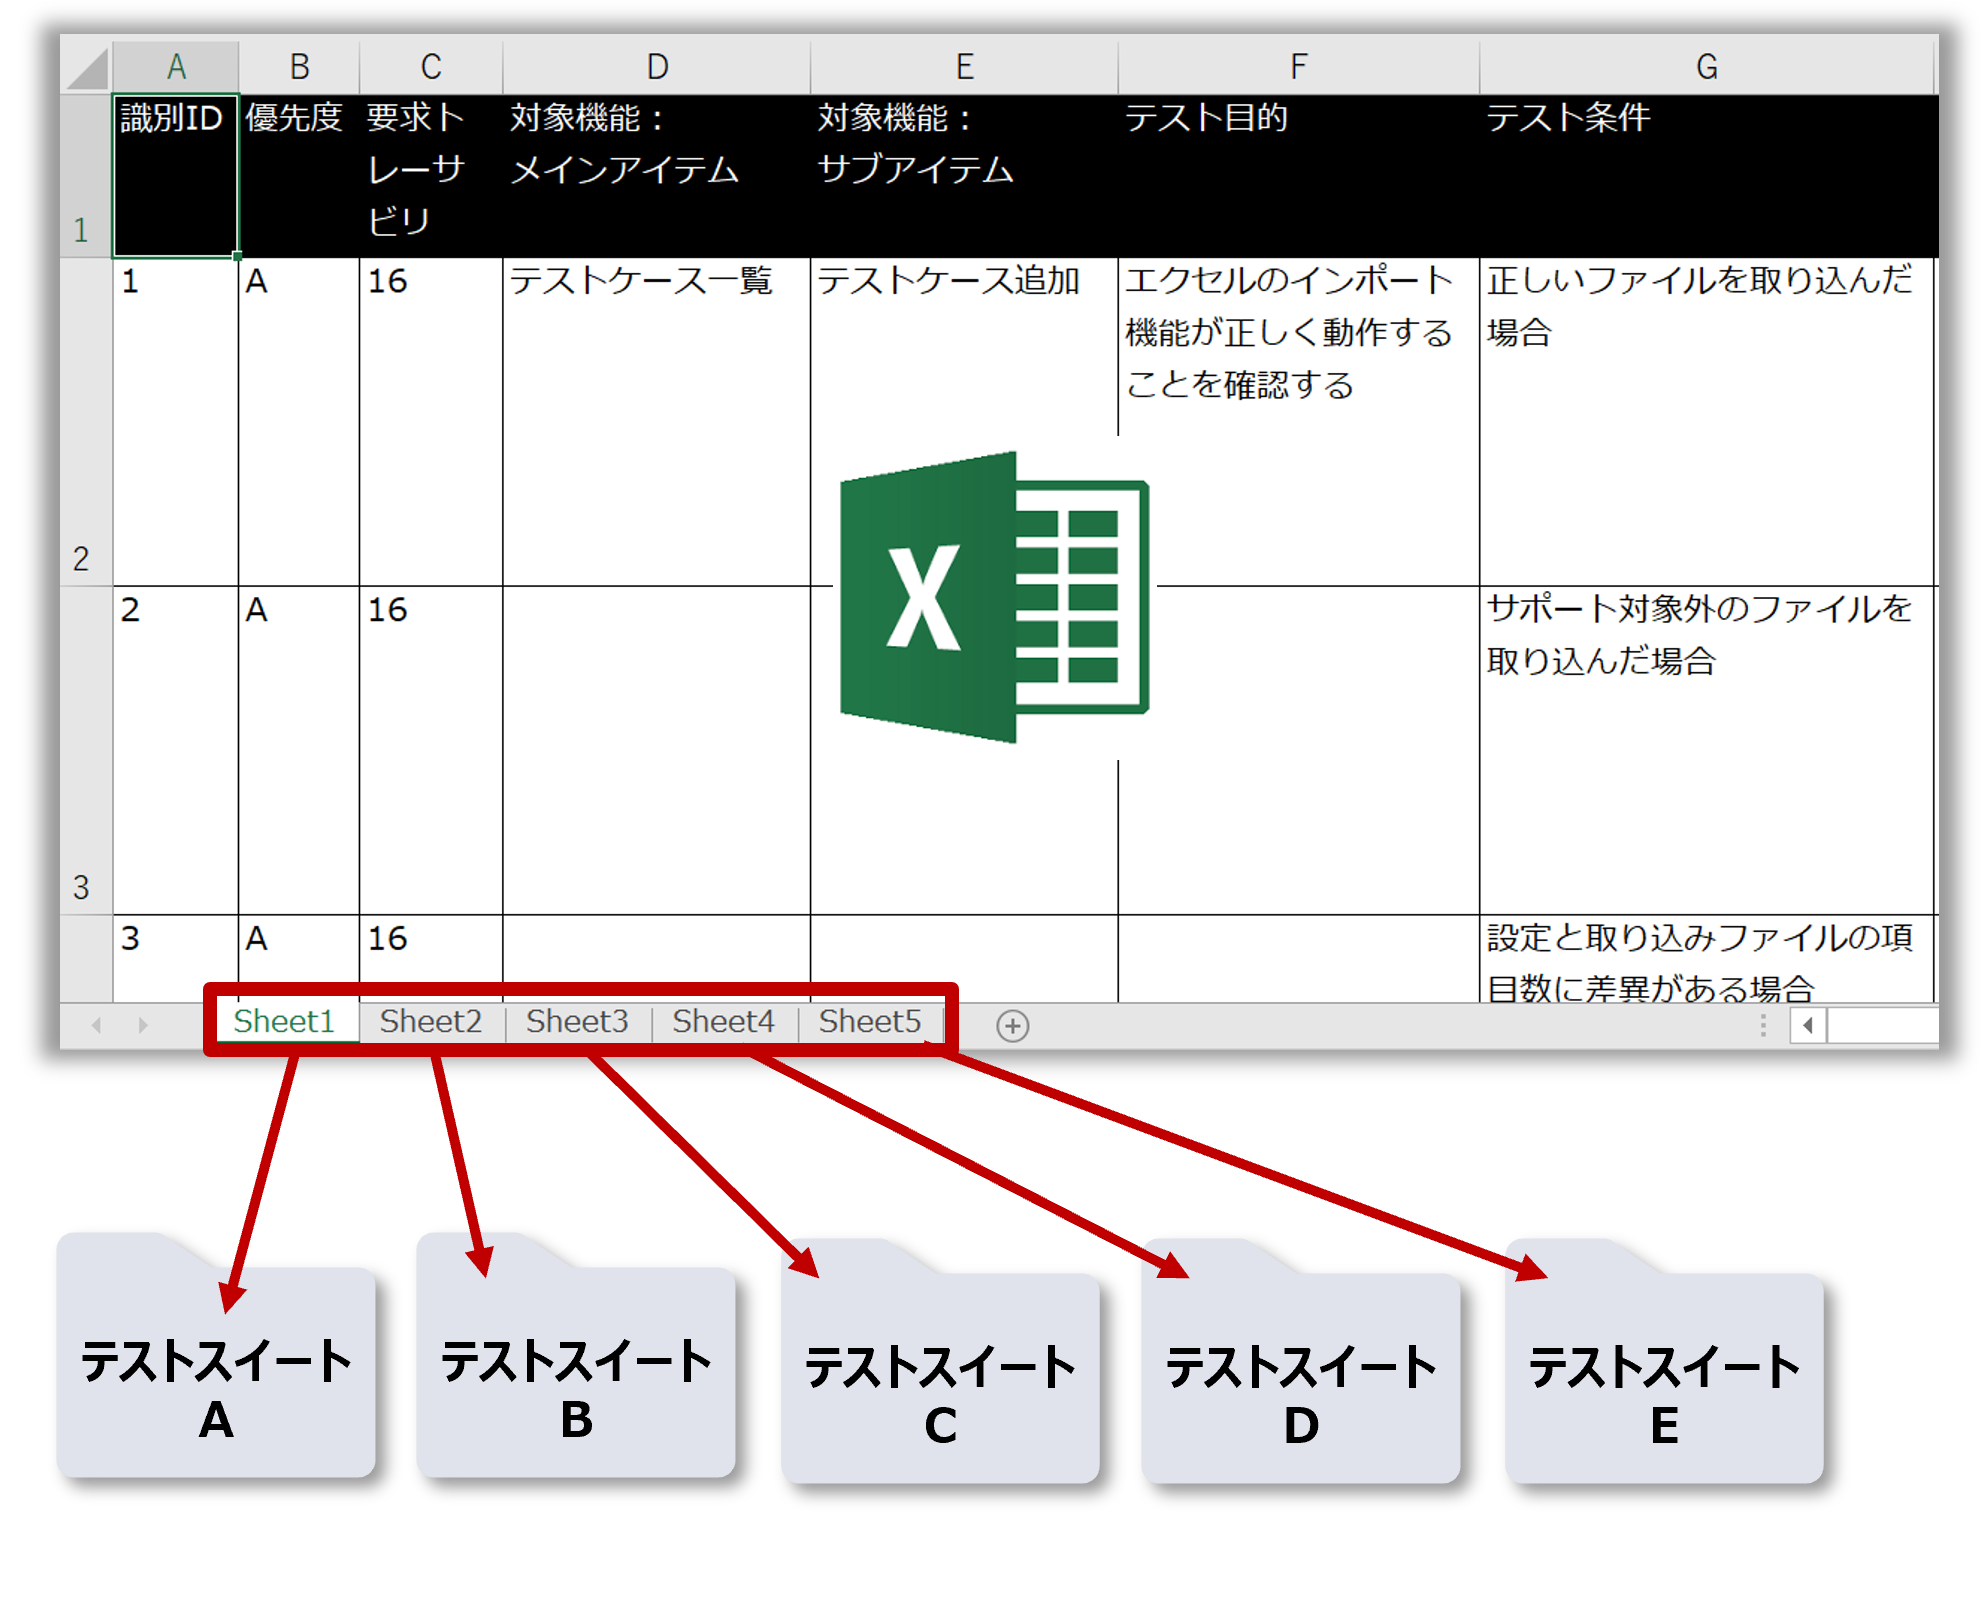1981x1600 pixels.
Task: Click the 対象機能：メインアイテム header cell
Action: tap(657, 176)
